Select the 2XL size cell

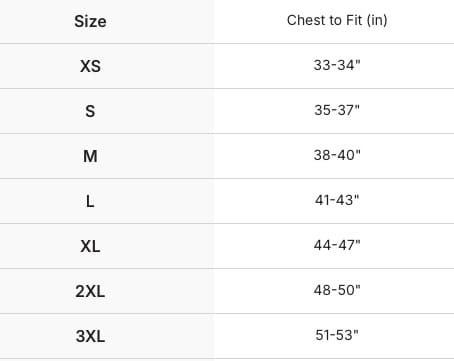tap(90, 291)
